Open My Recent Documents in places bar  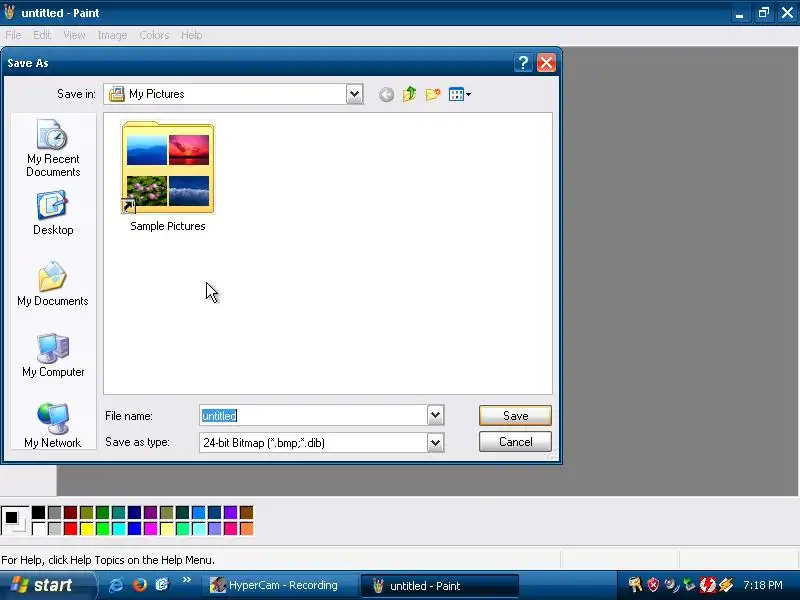coord(53,148)
